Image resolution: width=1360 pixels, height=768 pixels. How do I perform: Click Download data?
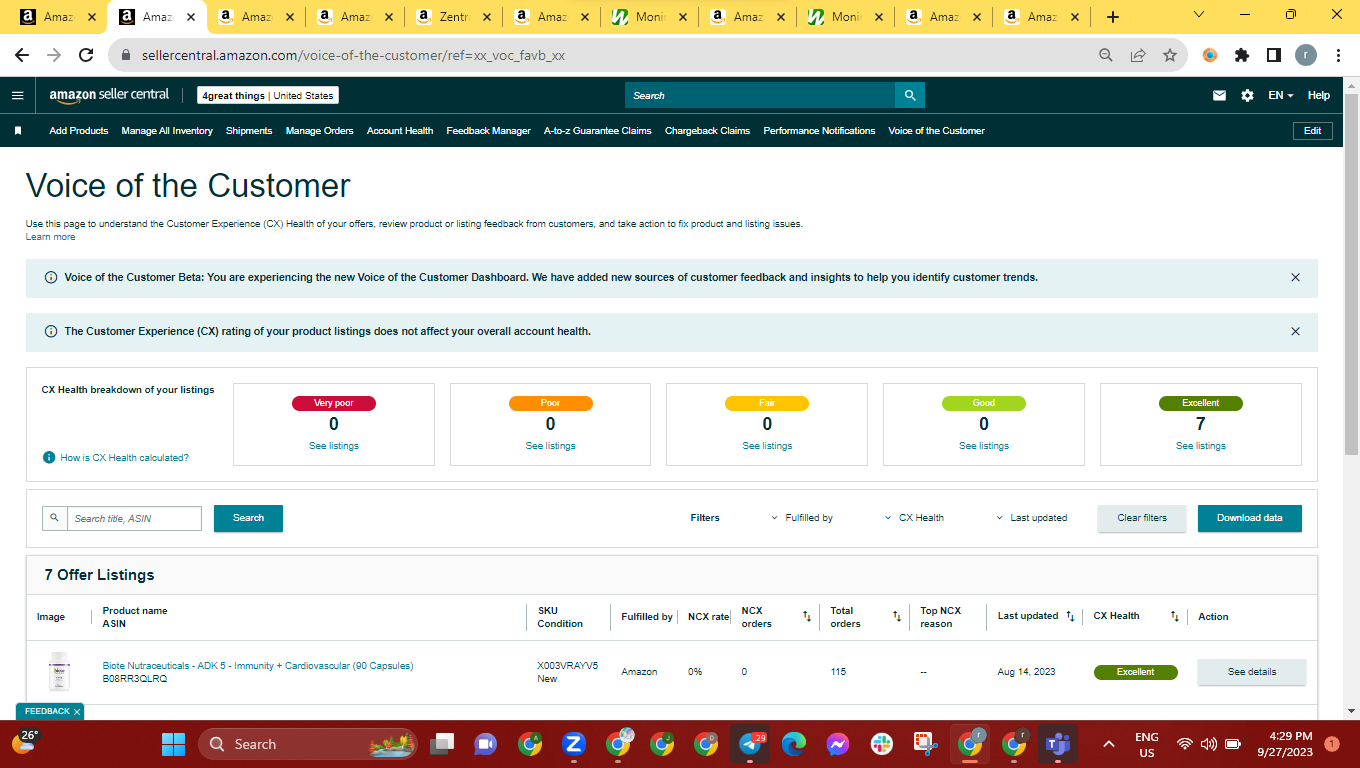[1250, 518]
